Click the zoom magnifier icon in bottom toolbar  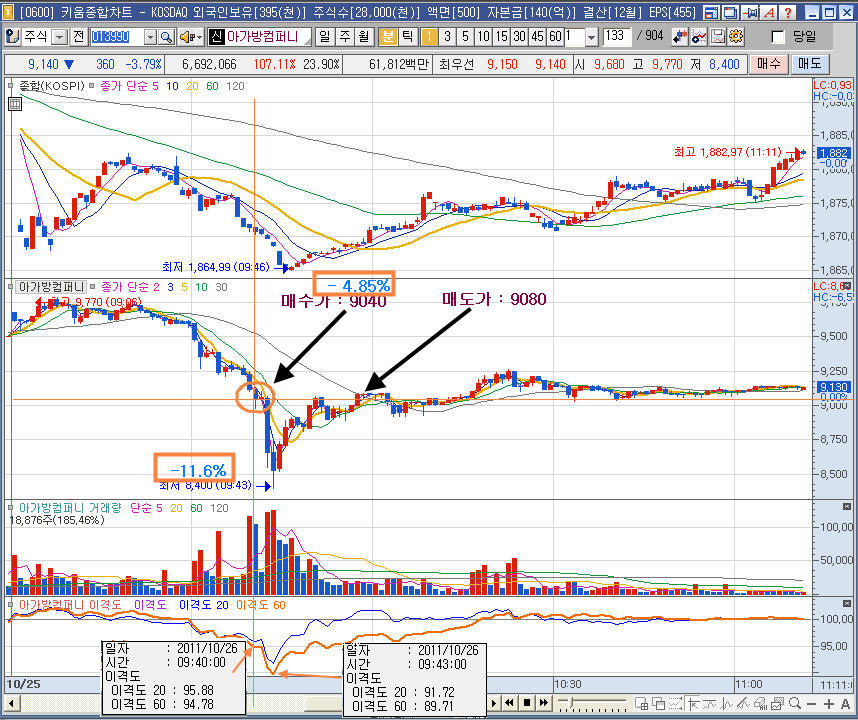pyautogui.click(x=795, y=703)
